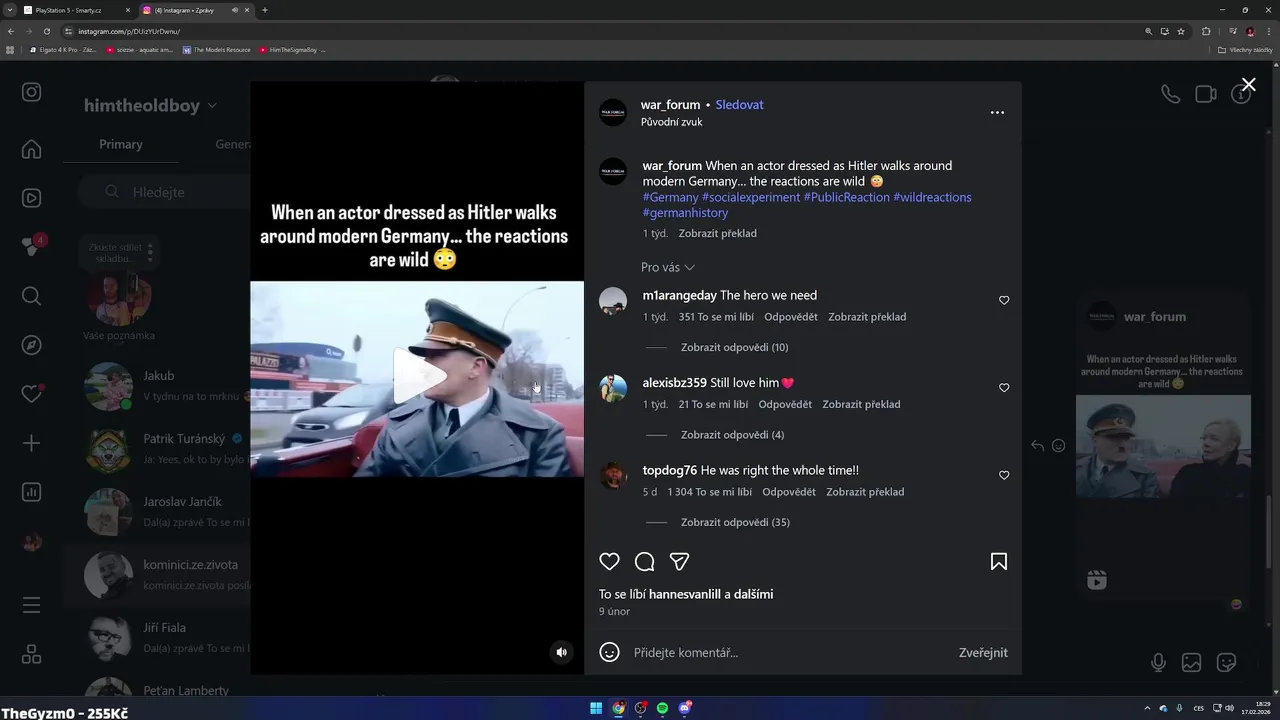Open the Windows Start menu
1280x720 pixels.
pyautogui.click(x=596, y=708)
